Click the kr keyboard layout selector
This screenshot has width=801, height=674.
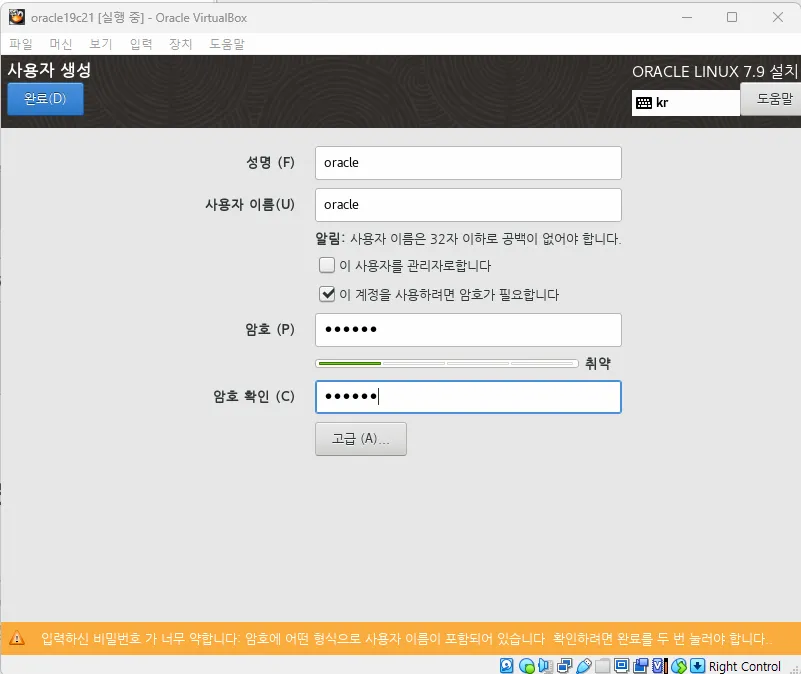[686, 103]
